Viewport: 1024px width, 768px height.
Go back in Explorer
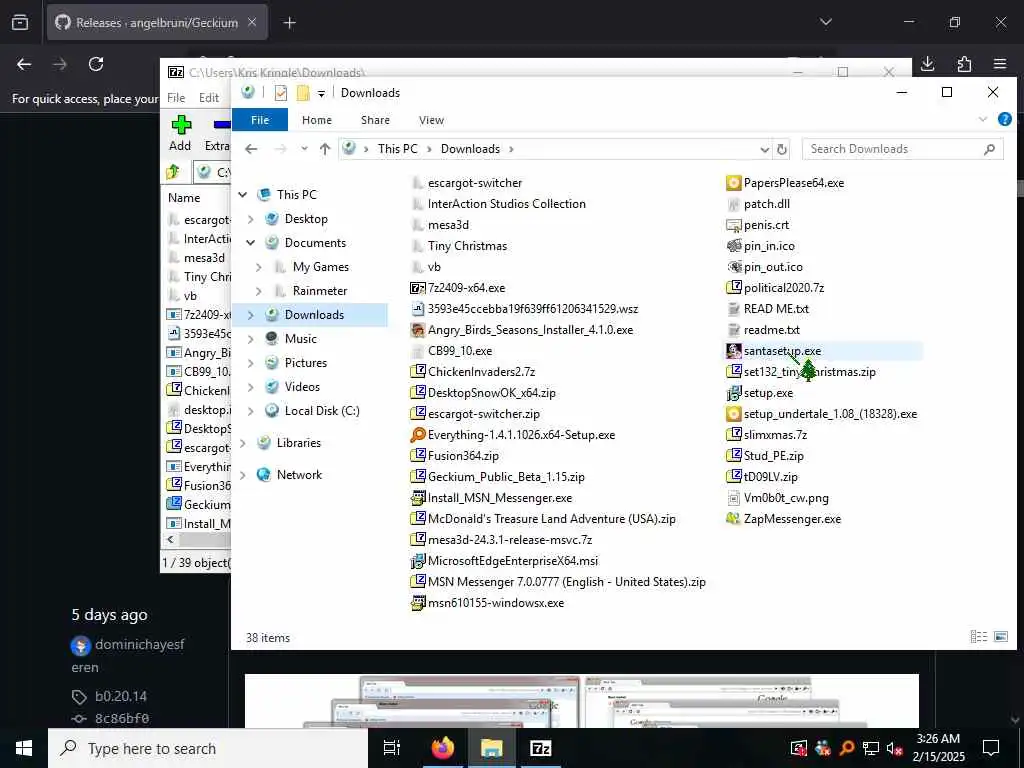251,149
